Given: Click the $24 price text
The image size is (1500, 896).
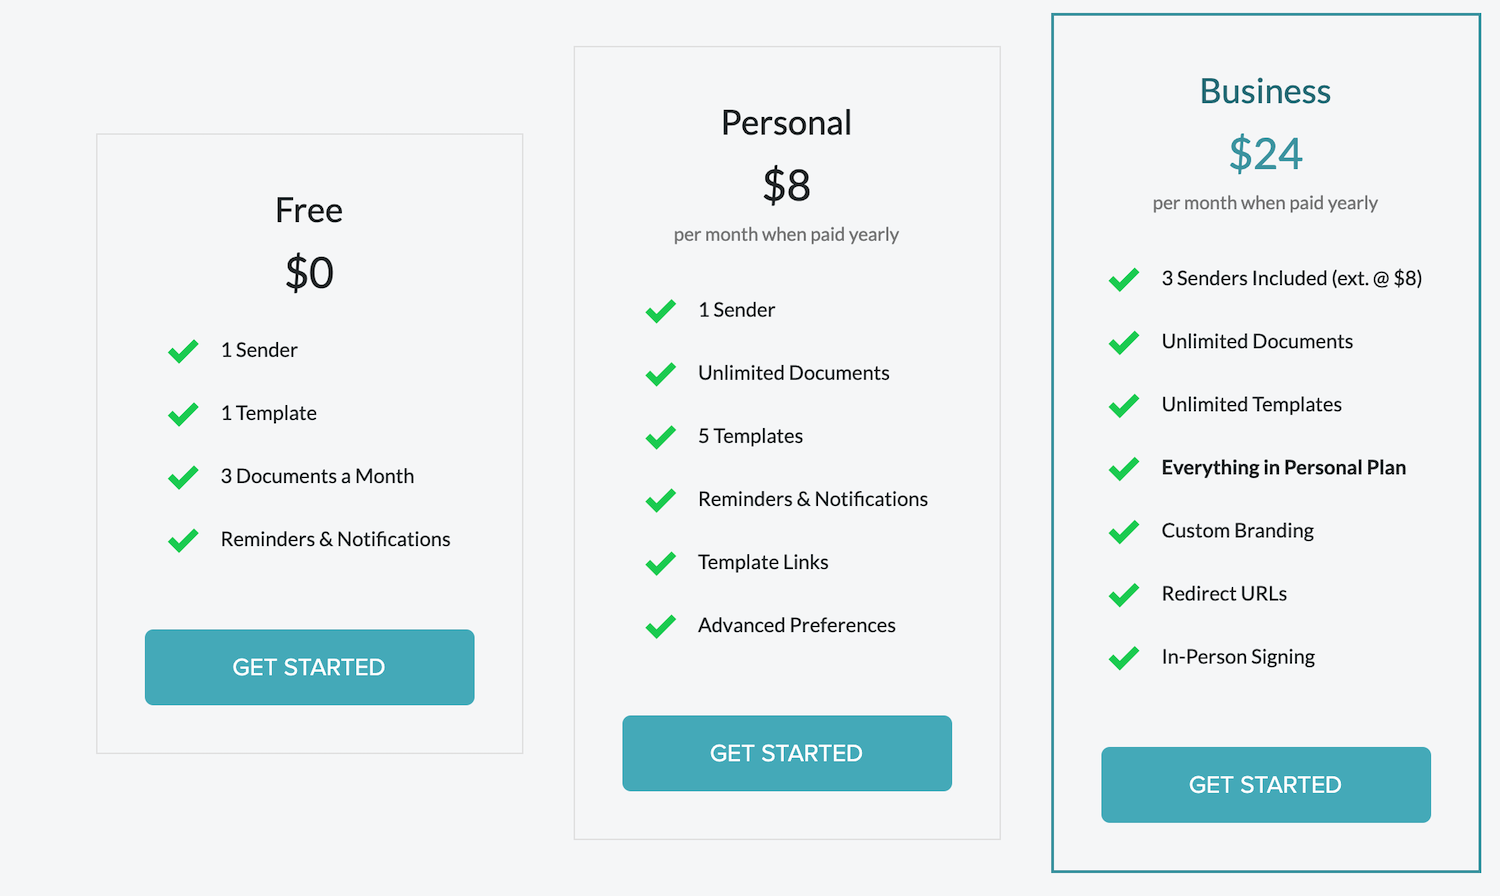Looking at the screenshot, I should coord(1265,154).
